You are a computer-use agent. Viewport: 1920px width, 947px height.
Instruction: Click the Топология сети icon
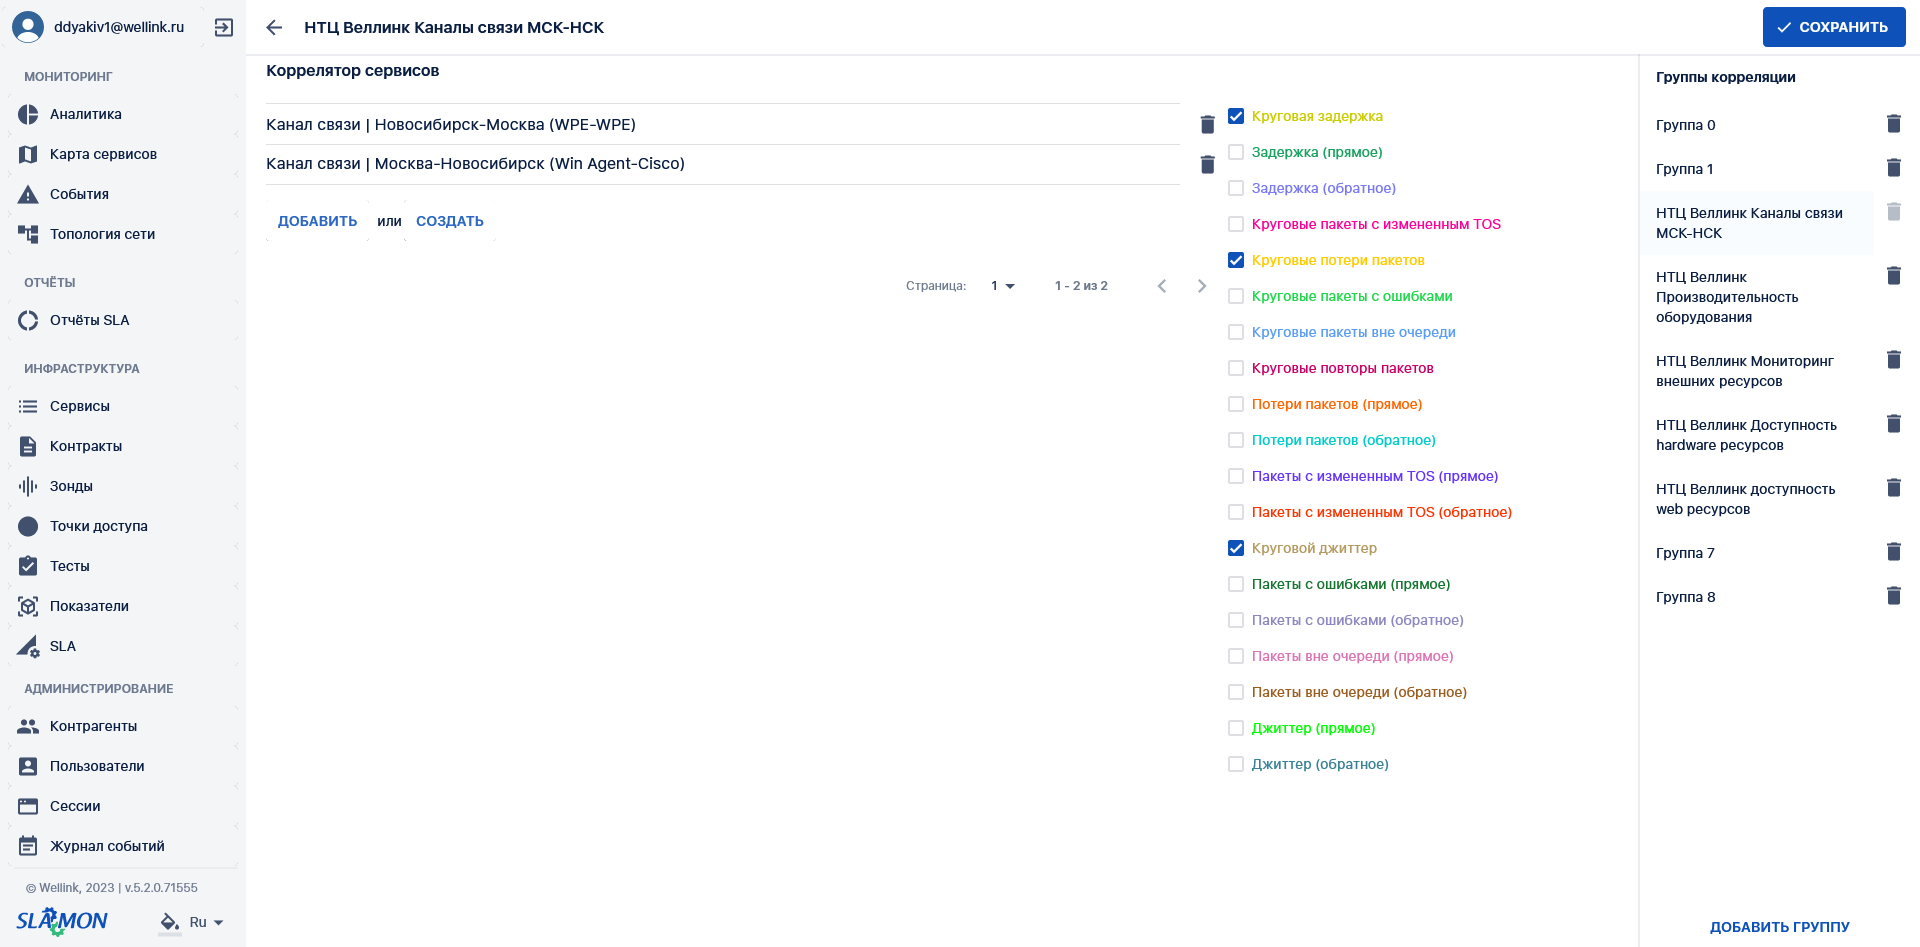tap(28, 234)
